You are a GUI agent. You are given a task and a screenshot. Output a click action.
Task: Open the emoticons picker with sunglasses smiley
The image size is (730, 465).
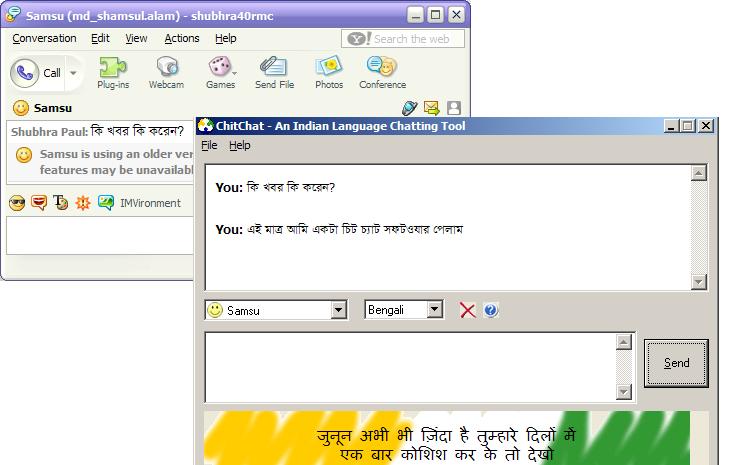pyautogui.click(x=17, y=203)
